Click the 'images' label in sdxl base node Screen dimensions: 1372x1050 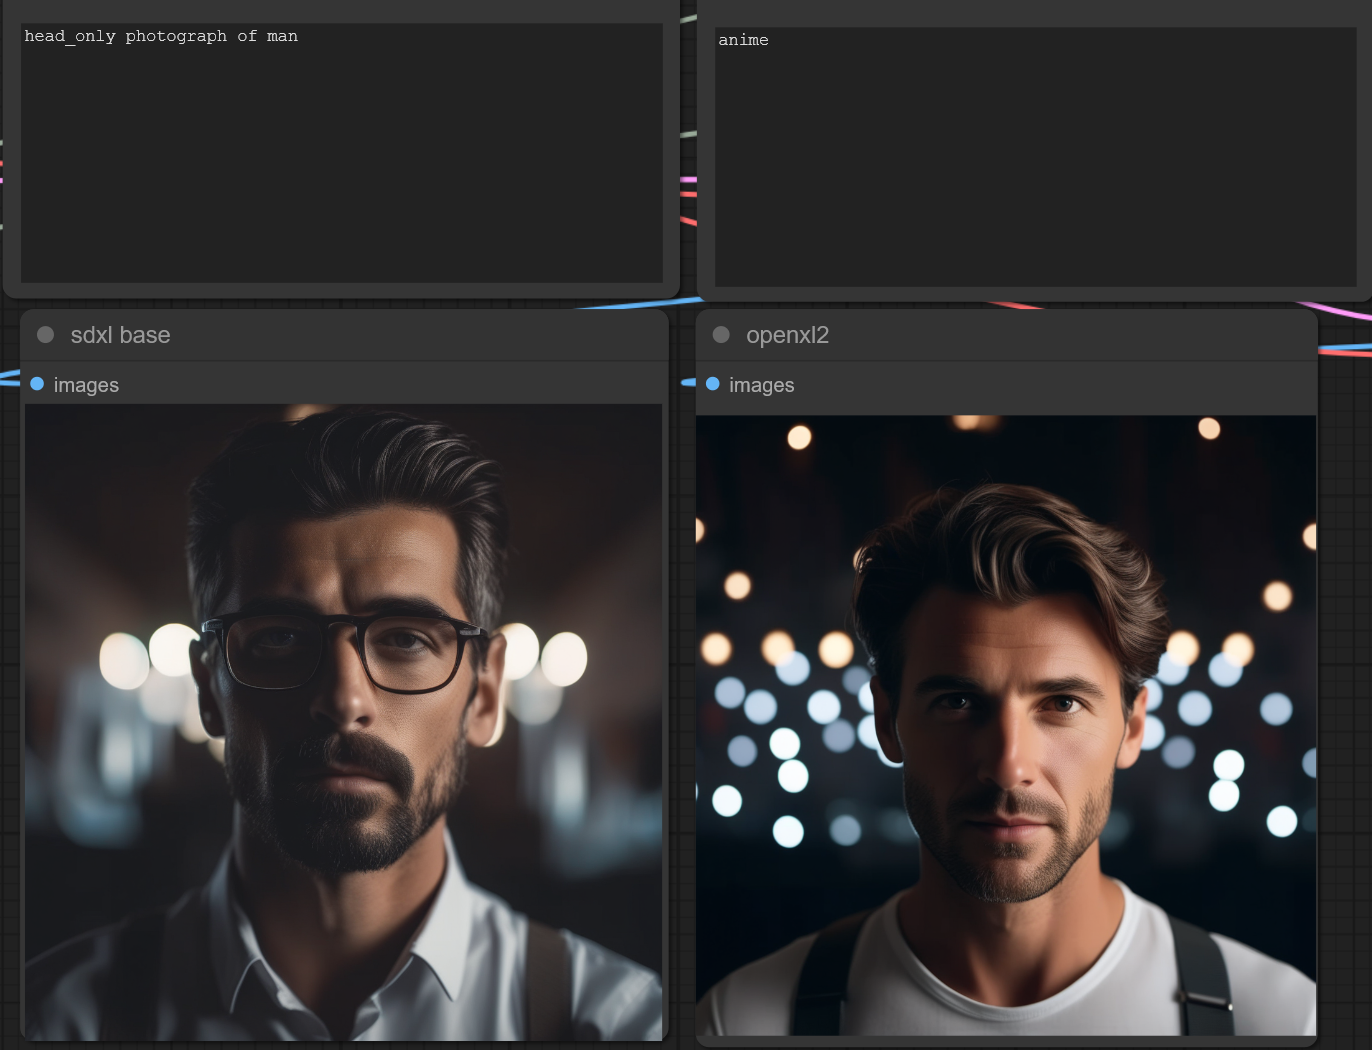pyautogui.click(x=86, y=385)
